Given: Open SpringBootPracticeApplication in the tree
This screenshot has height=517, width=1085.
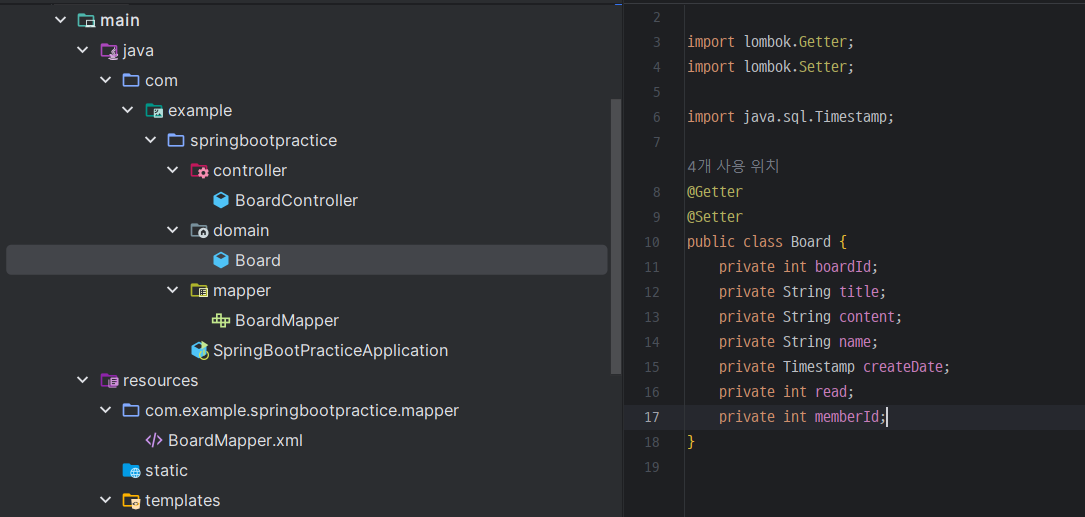Looking at the screenshot, I should tap(330, 351).
